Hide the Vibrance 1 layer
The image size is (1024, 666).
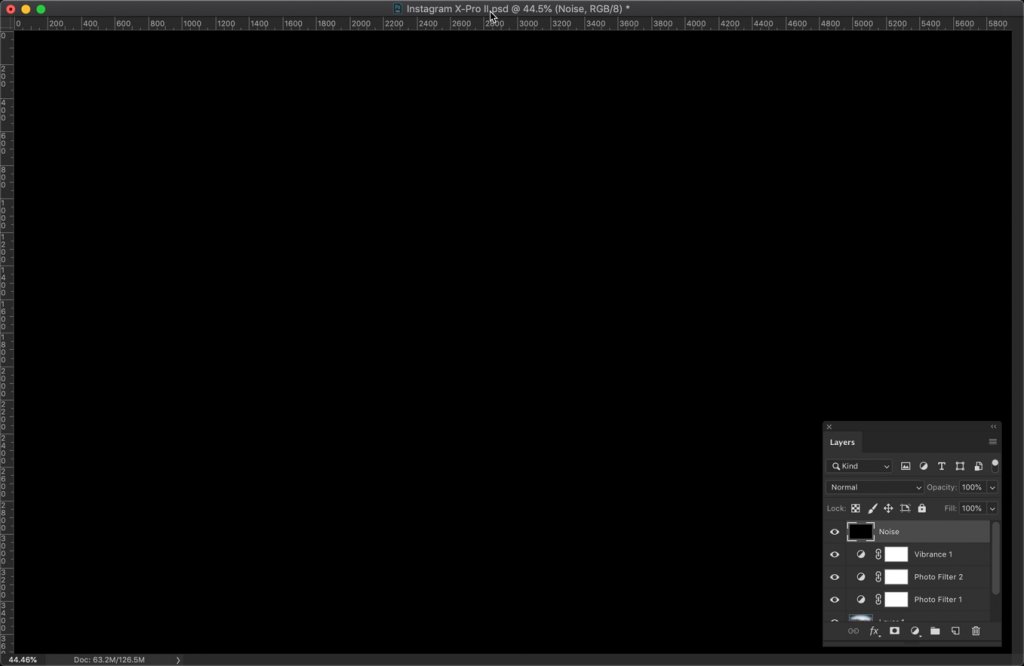(833, 554)
